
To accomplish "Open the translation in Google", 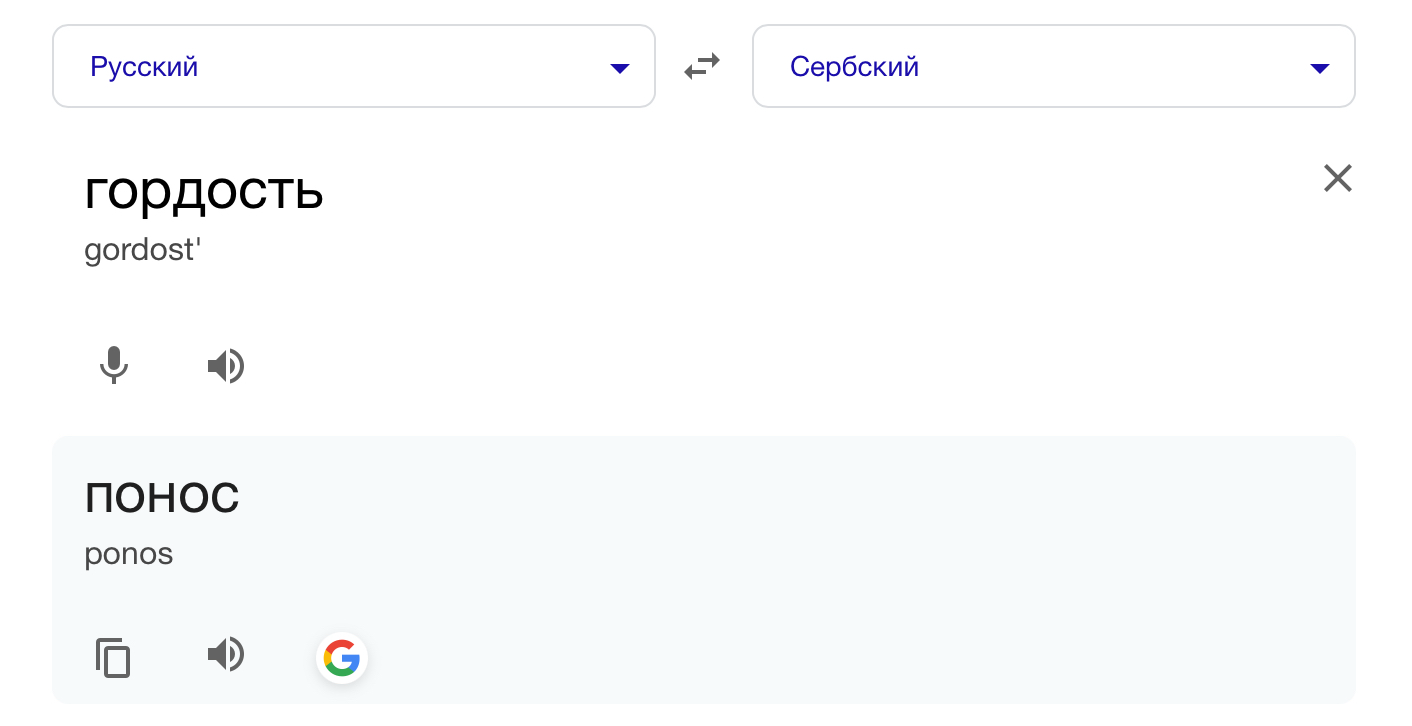I will coord(342,659).
